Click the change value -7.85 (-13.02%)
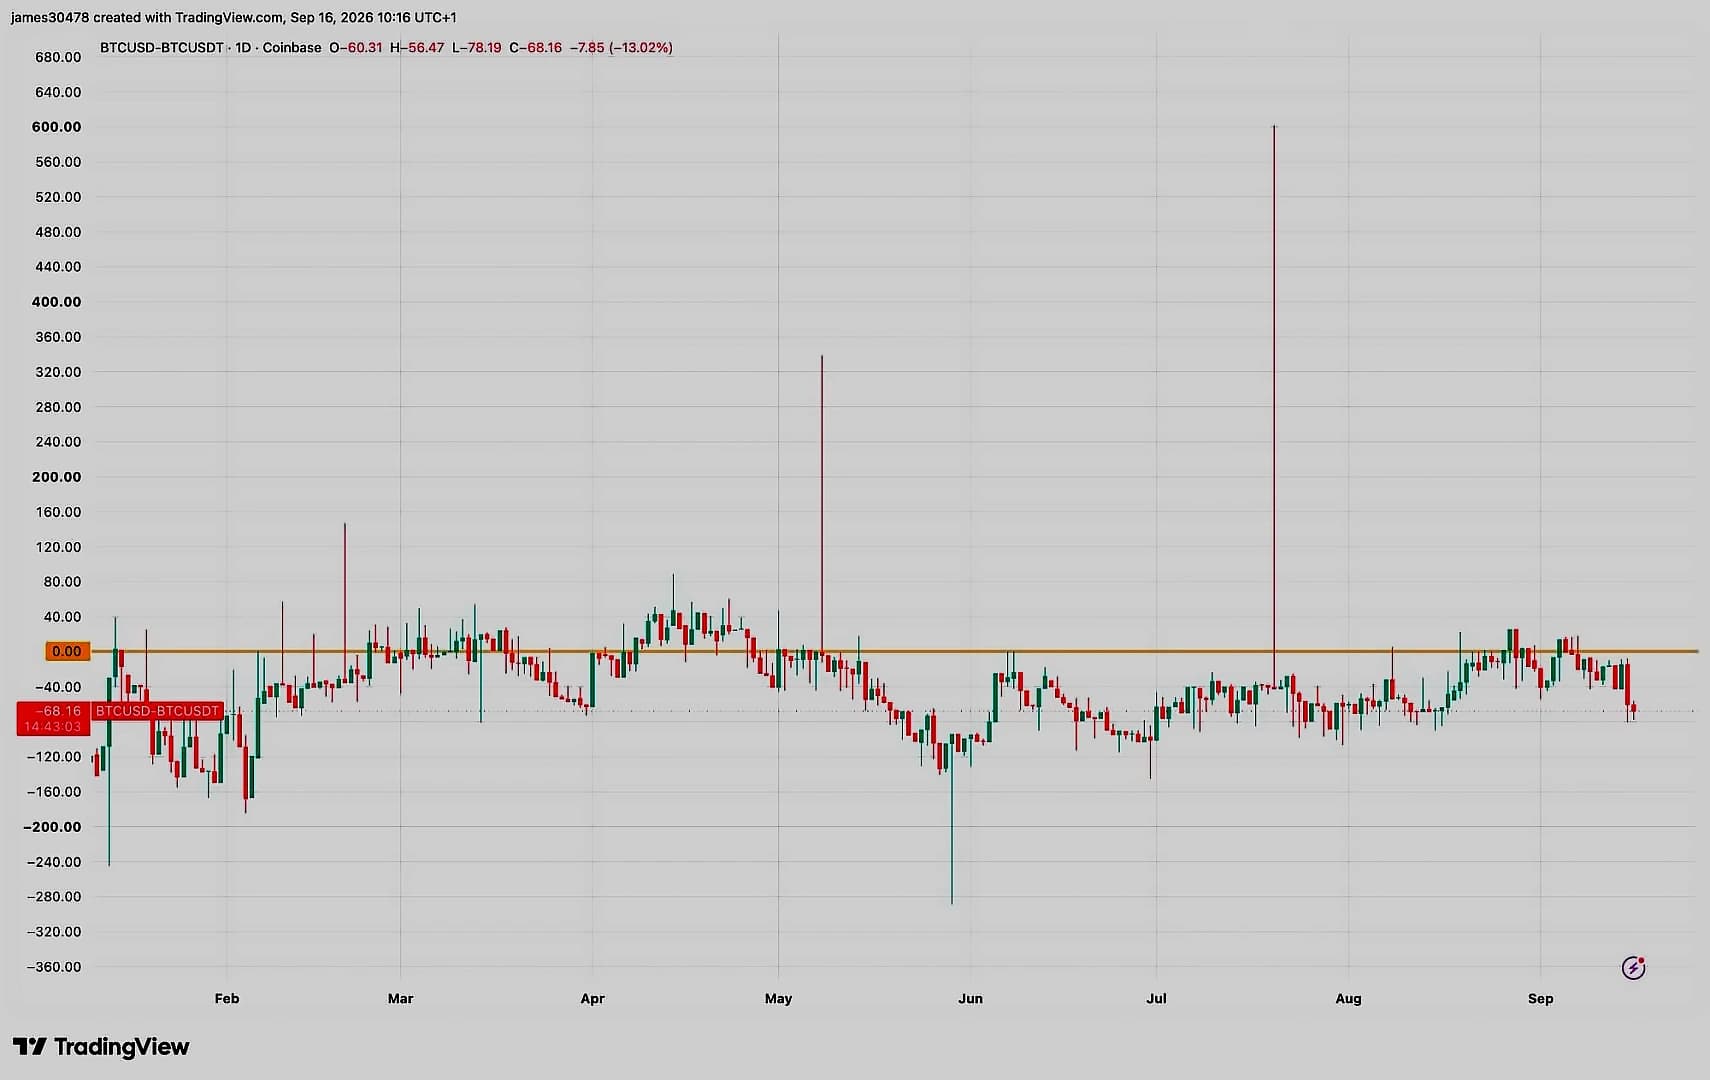The width and height of the screenshot is (1710, 1080). pyautogui.click(x=621, y=47)
